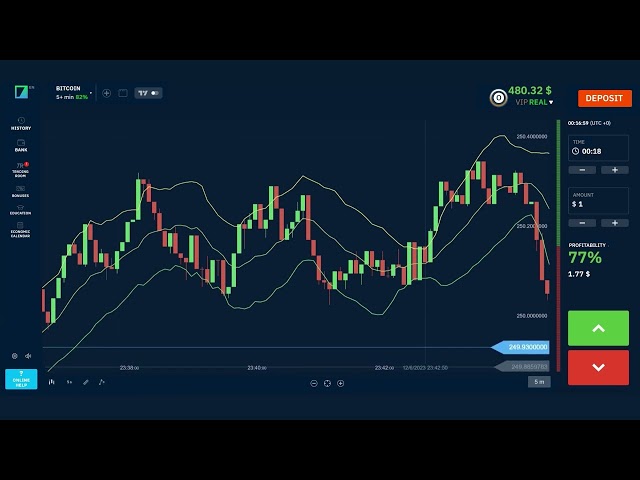
Task: Click the Time 00:18 field
Action: point(598,148)
